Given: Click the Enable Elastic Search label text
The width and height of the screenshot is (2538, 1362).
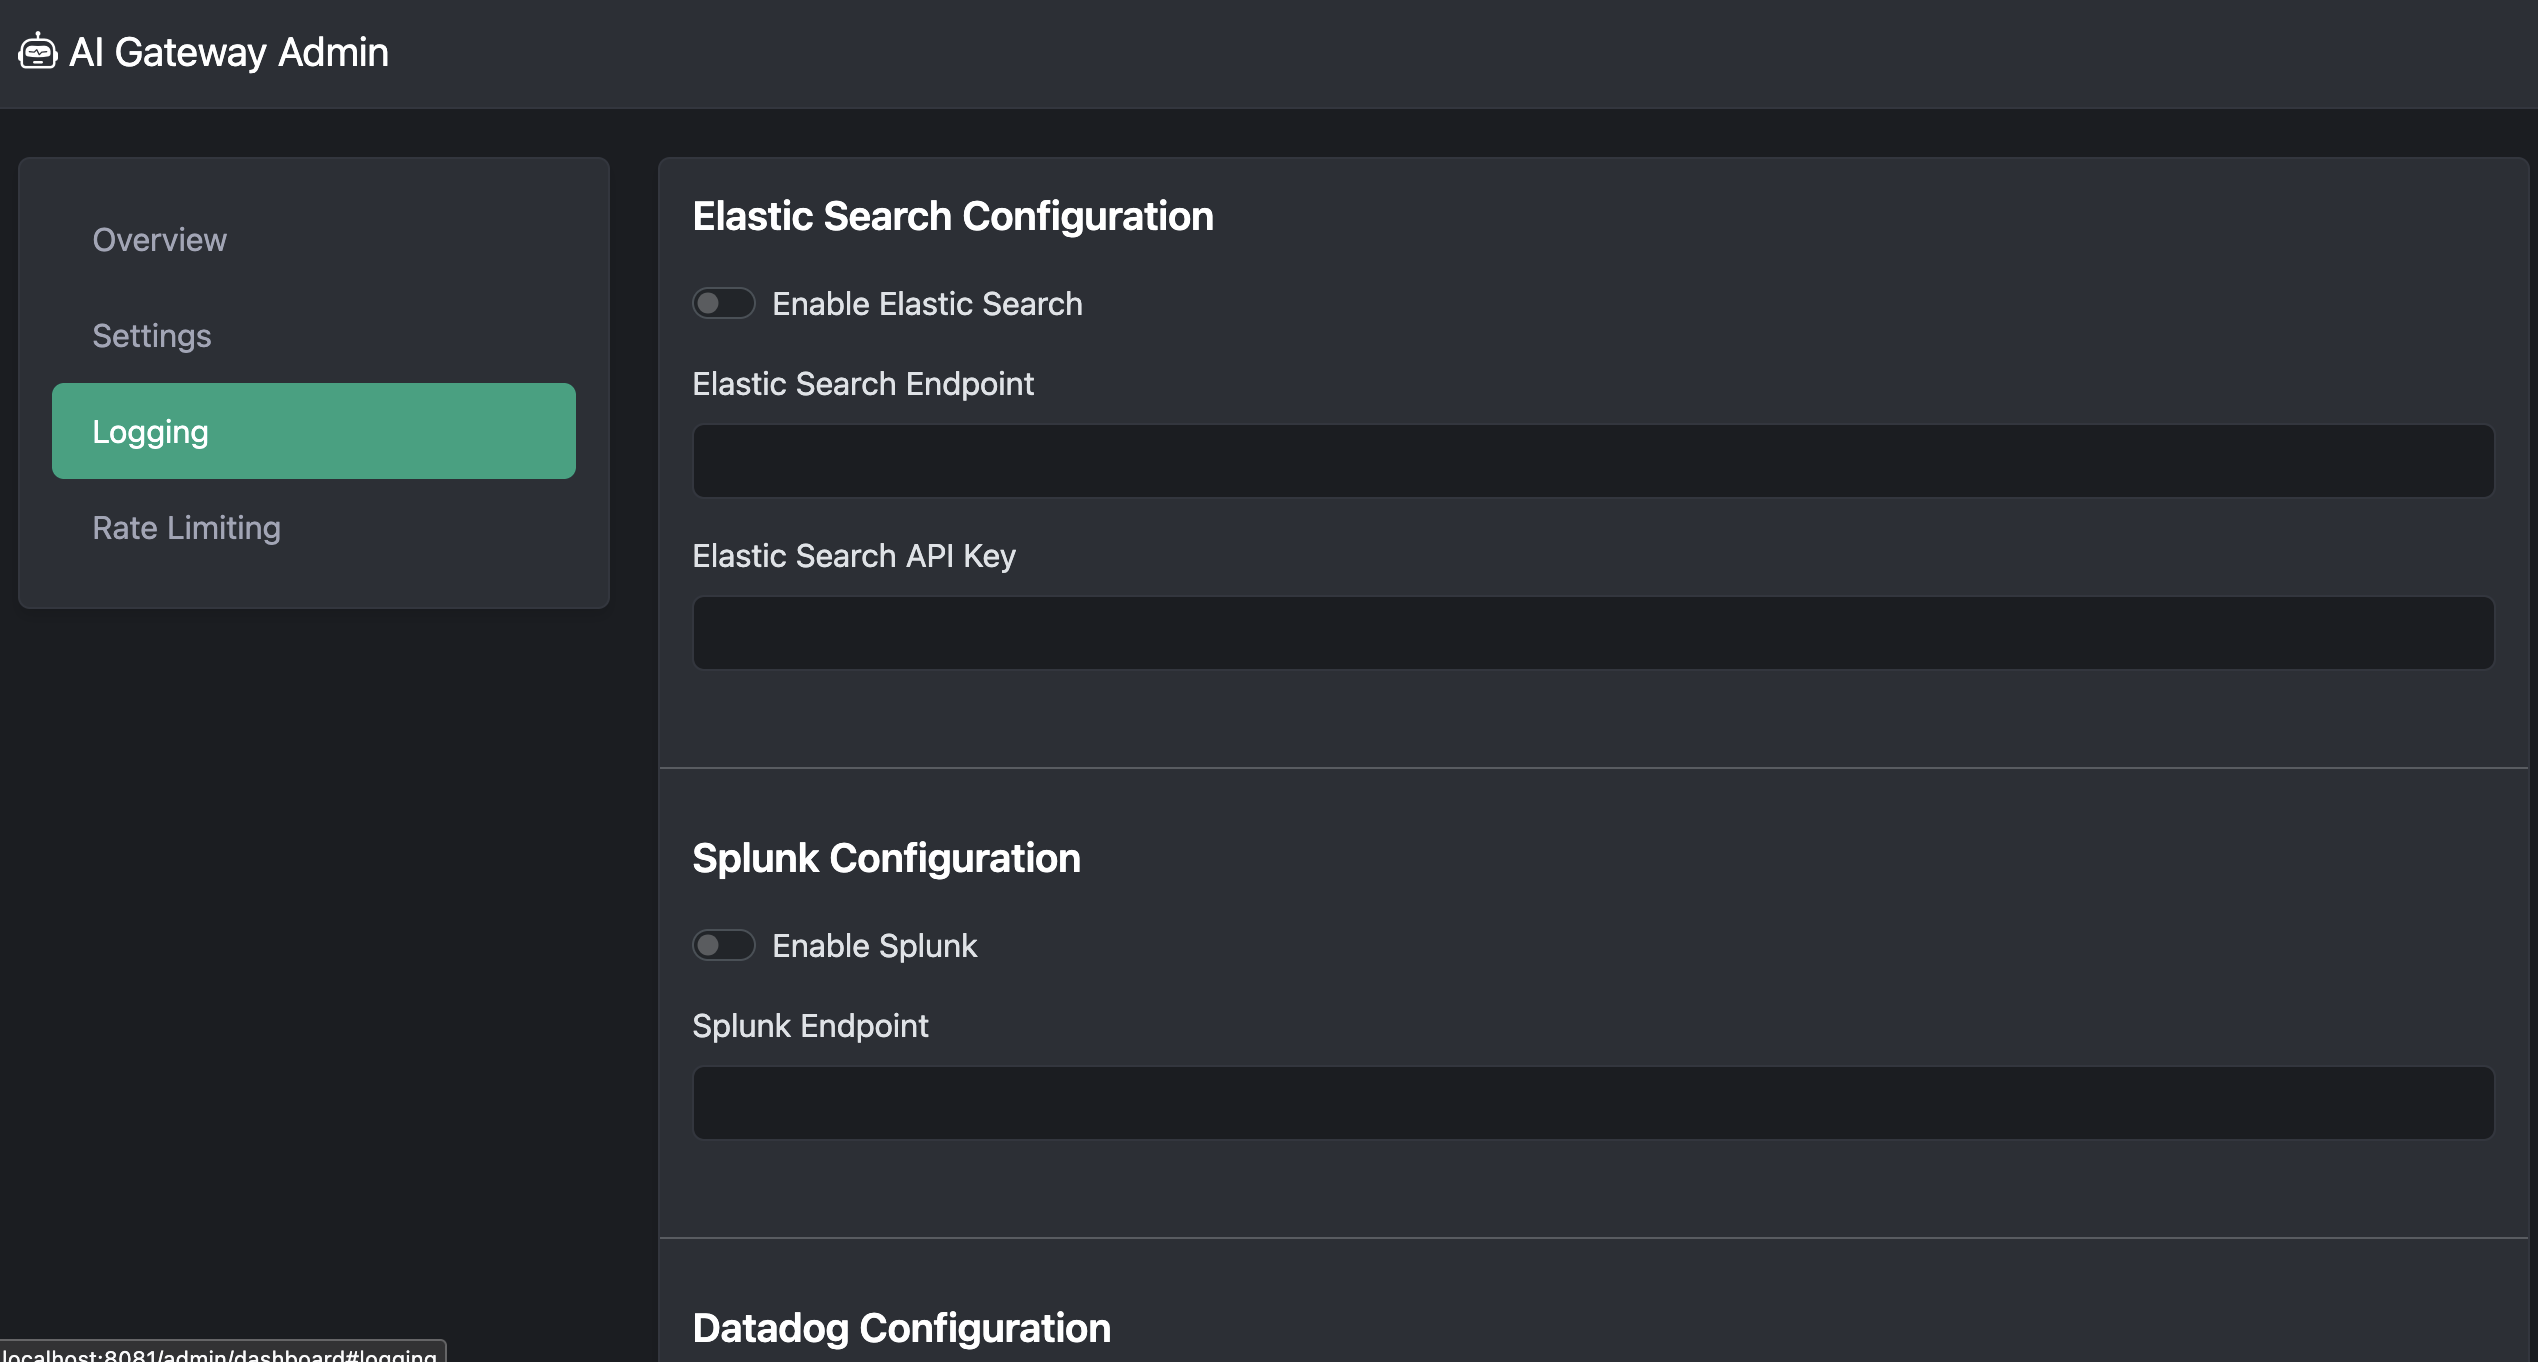Looking at the screenshot, I should (x=926, y=304).
